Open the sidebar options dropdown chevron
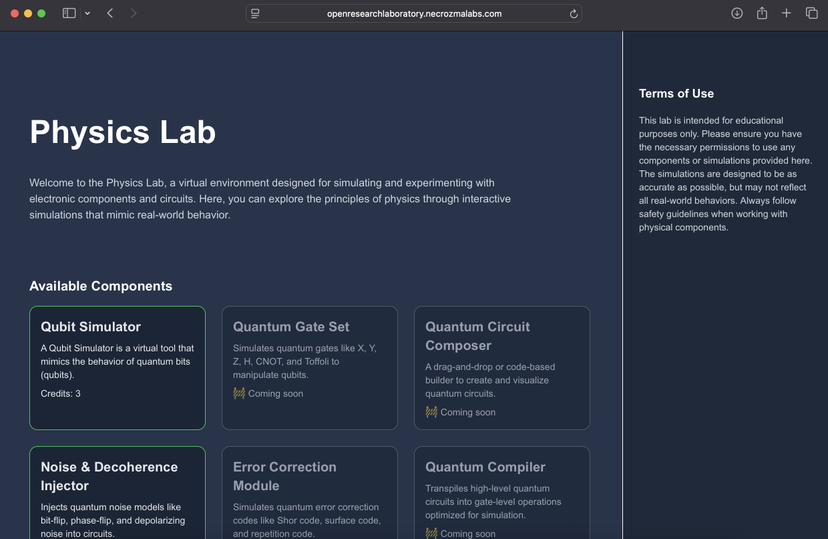Image resolution: width=828 pixels, height=539 pixels. [x=88, y=13]
